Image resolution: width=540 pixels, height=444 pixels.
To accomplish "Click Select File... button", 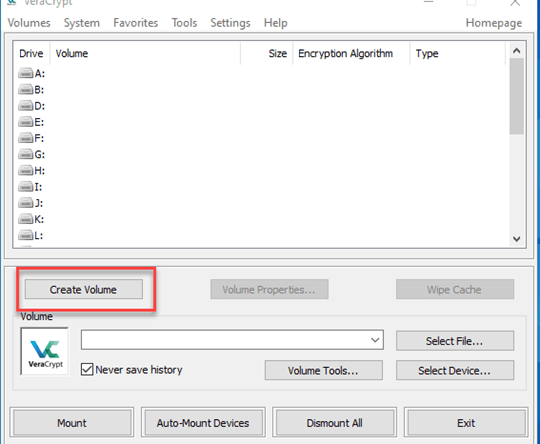I will (x=455, y=341).
